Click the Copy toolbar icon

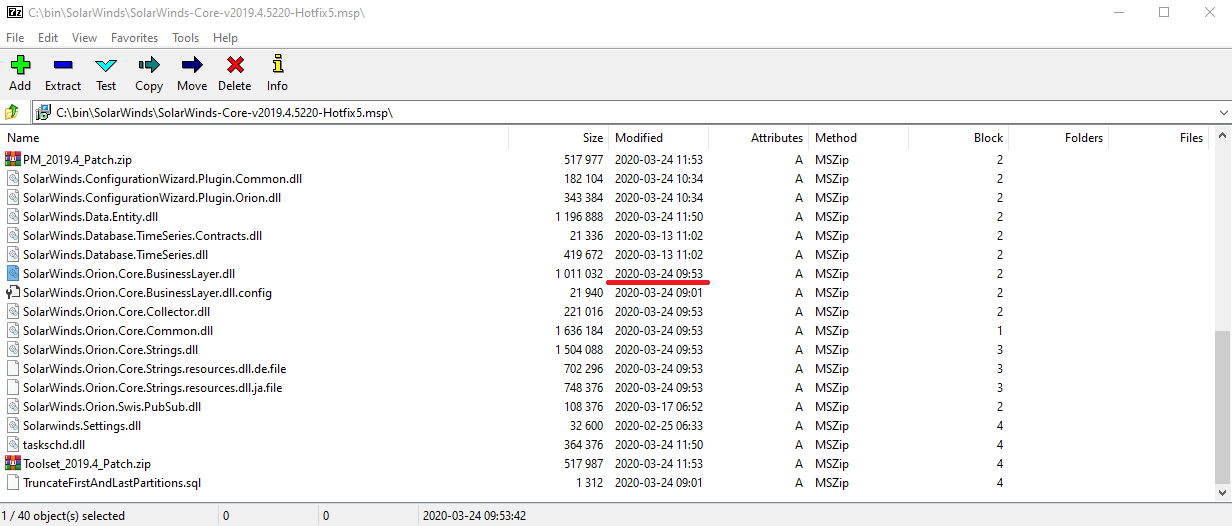[x=149, y=65]
